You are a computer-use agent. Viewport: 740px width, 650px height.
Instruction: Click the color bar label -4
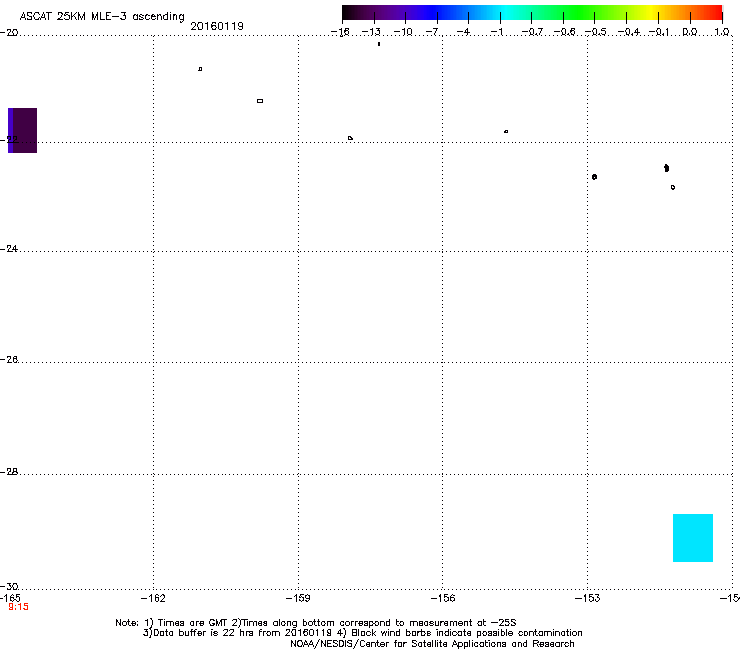[464, 32]
